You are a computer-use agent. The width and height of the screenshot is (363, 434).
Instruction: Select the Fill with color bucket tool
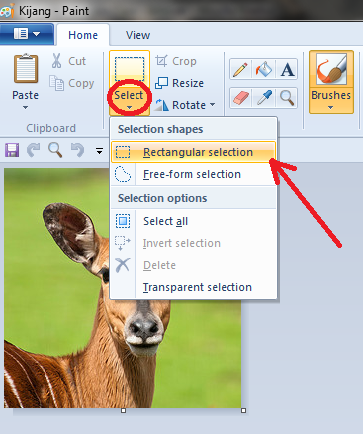264,69
